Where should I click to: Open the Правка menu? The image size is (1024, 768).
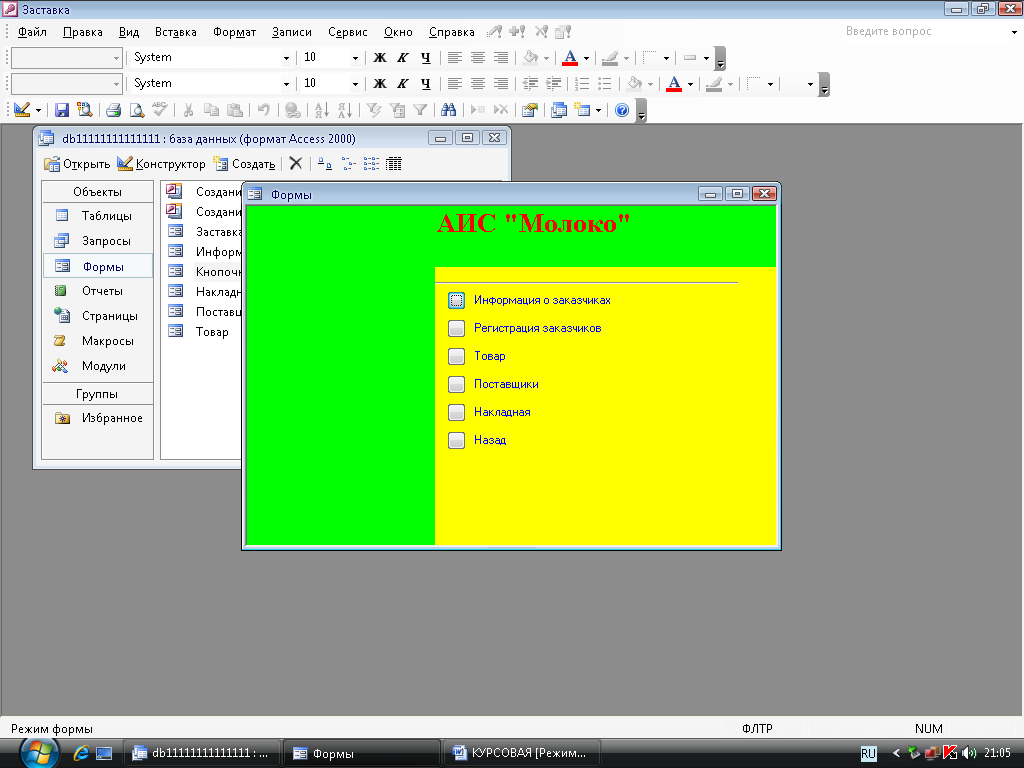pos(83,31)
